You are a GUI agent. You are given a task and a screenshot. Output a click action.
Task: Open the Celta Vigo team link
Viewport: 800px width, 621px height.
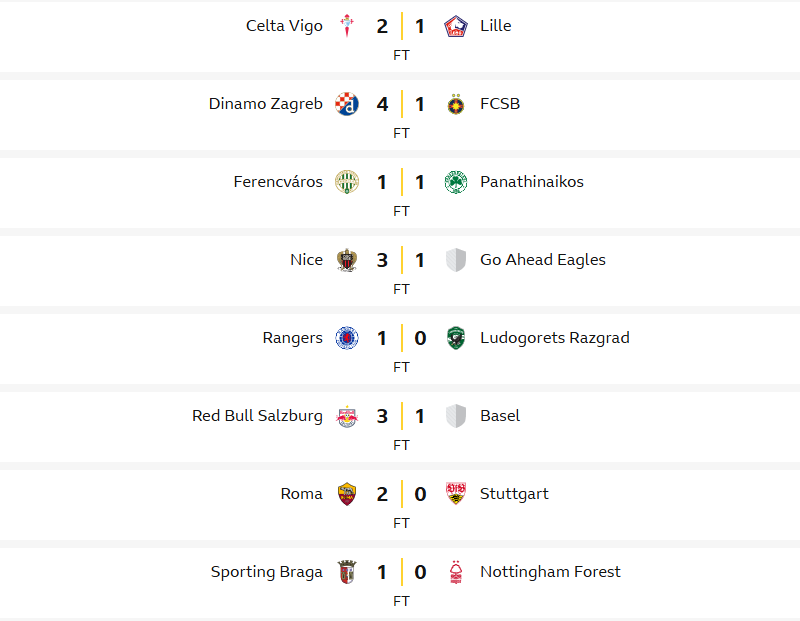point(284,26)
